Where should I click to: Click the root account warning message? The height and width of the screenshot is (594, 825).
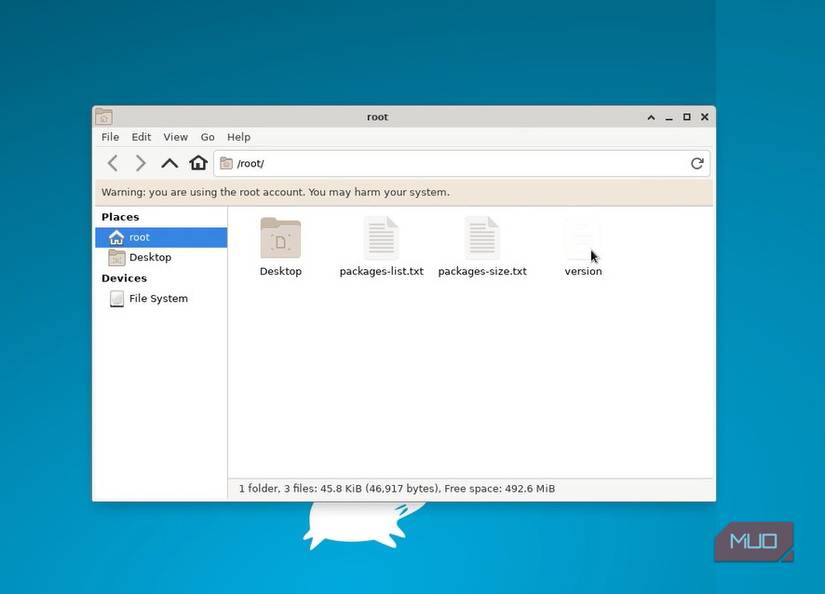point(276,192)
